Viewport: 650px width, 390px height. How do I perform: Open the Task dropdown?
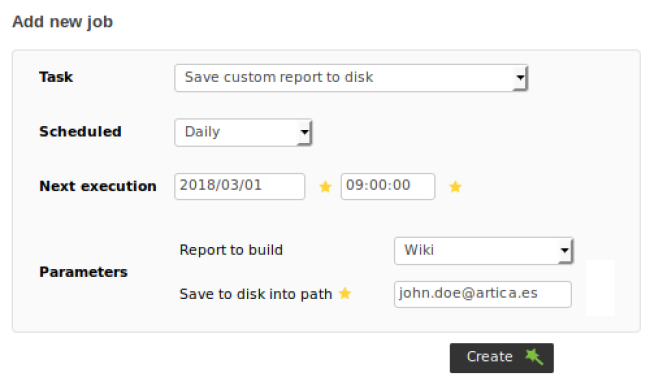(x=351, y=78)
